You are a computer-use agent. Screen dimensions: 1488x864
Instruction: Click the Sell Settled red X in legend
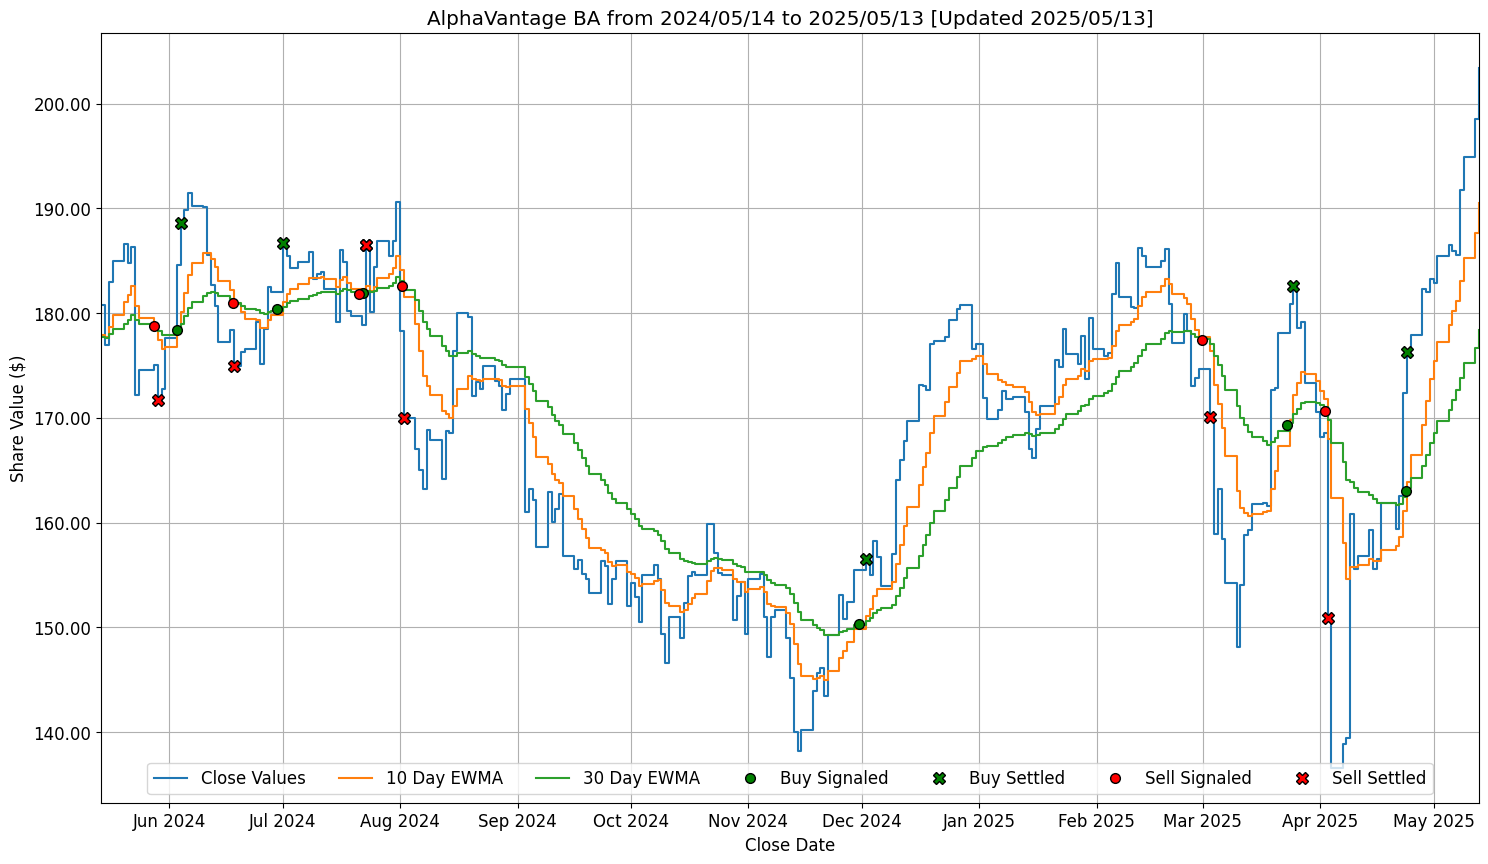1302,778
